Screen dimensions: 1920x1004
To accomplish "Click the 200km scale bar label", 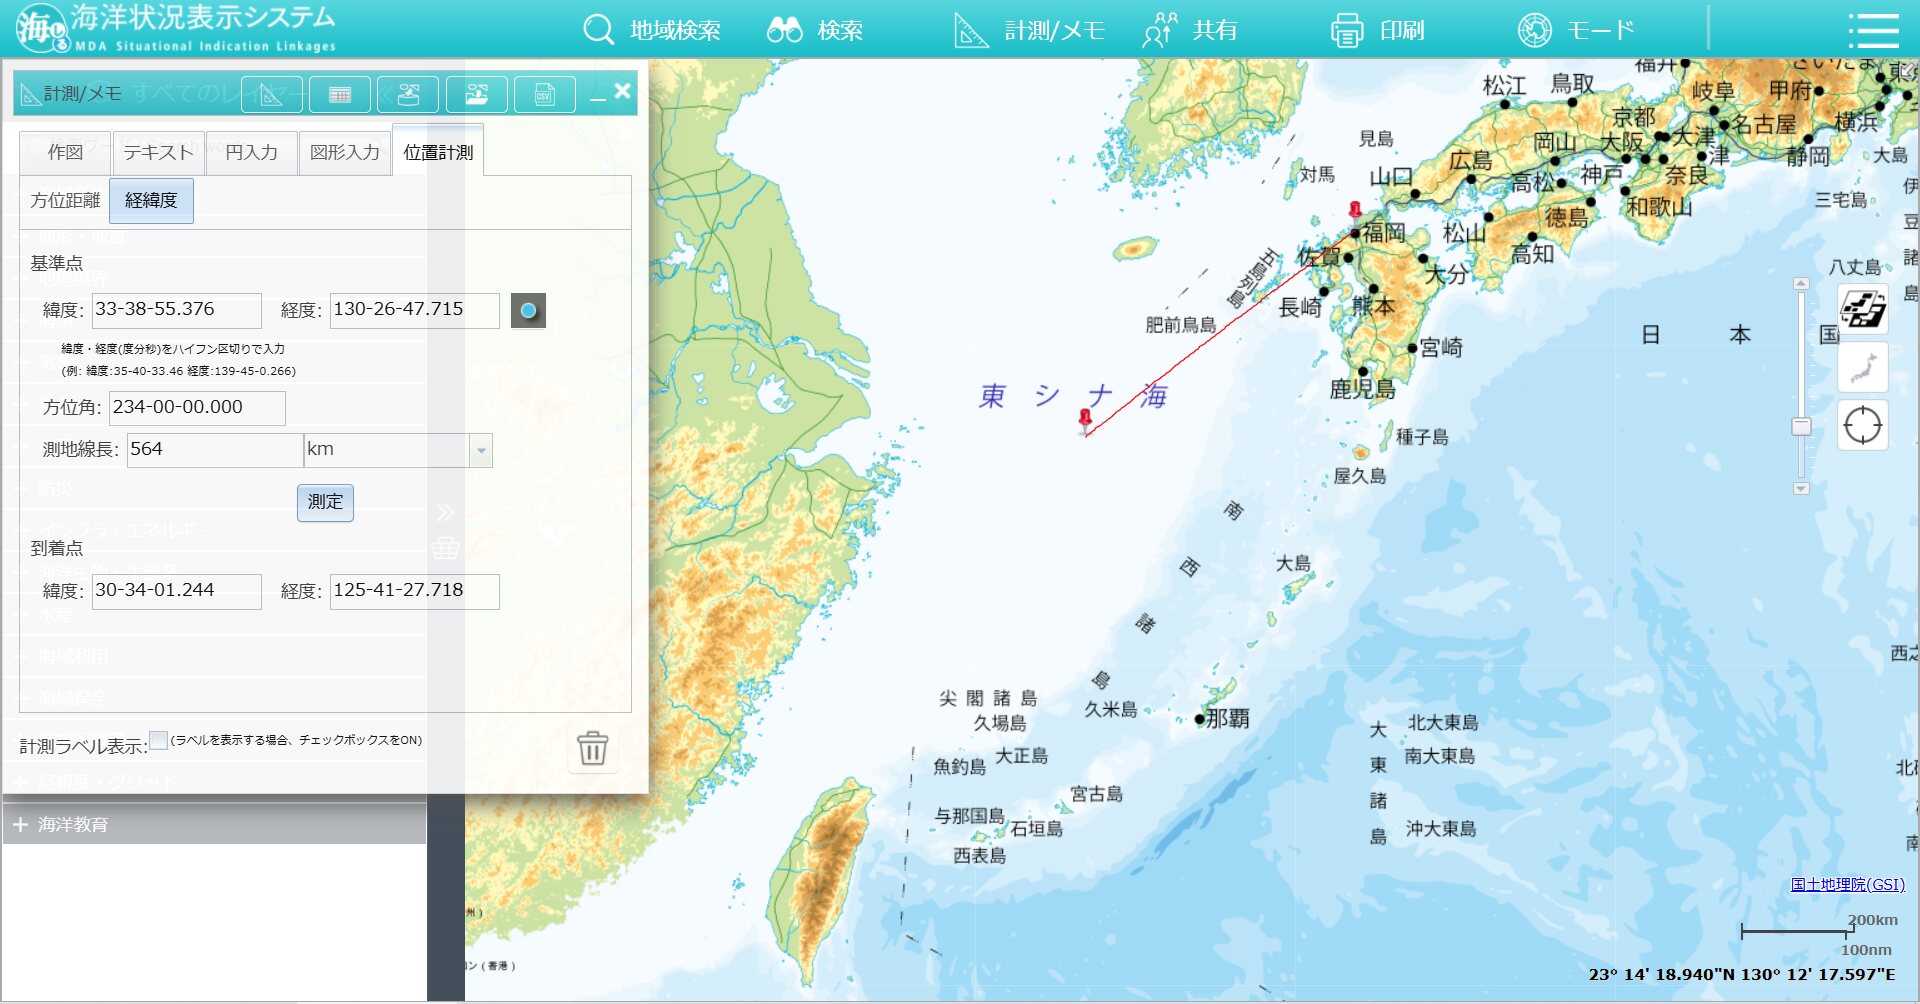I will (x=1872, y=920).
